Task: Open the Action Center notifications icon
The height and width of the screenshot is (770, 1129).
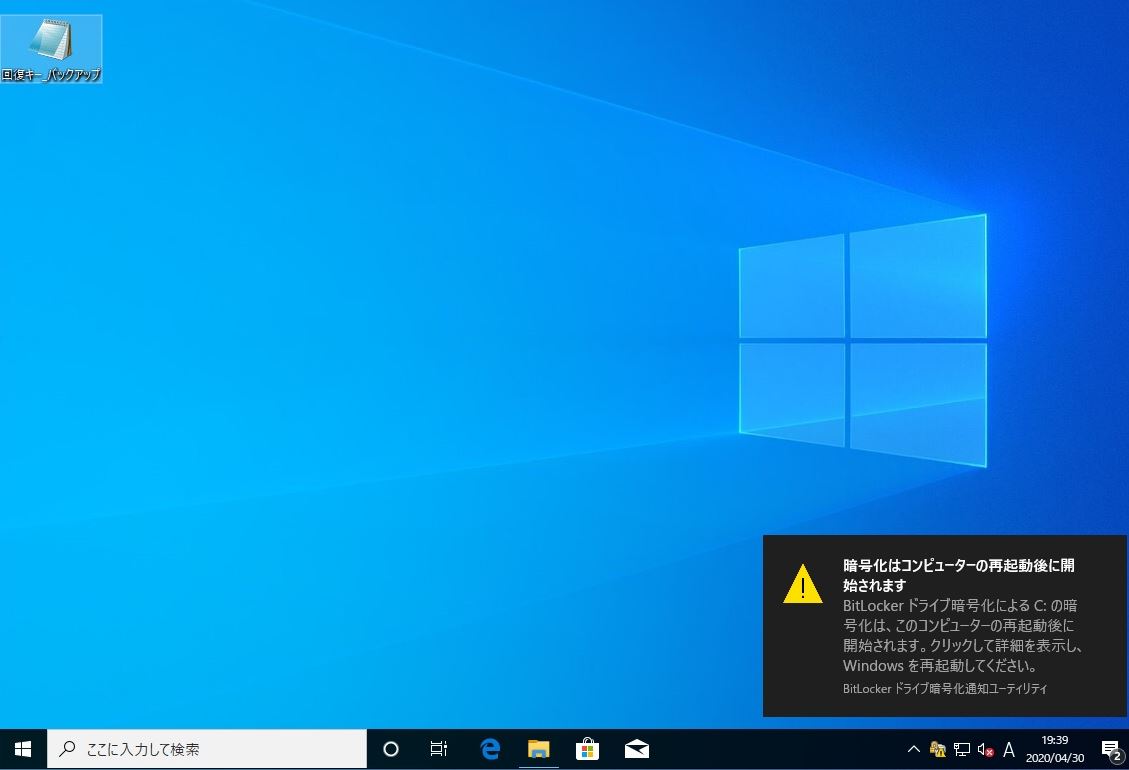Action: coord(1112,750)
